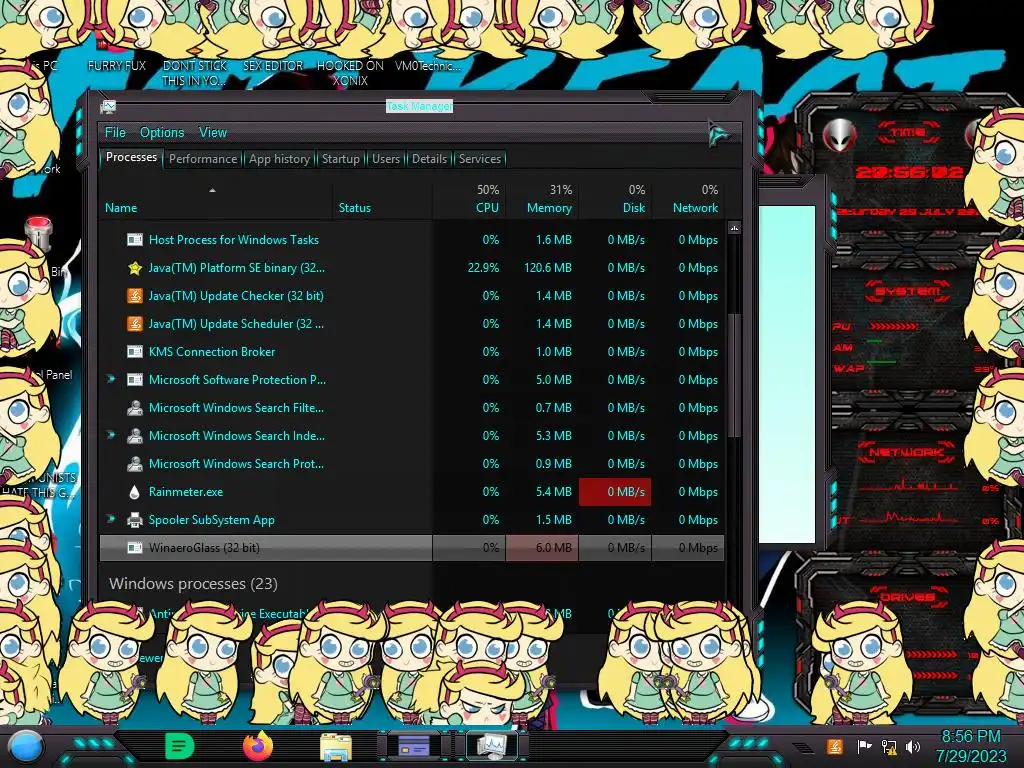Click the Java Update Scheduler icon
Viewport: 1024px width, 768px height.
tap(135, 324)
